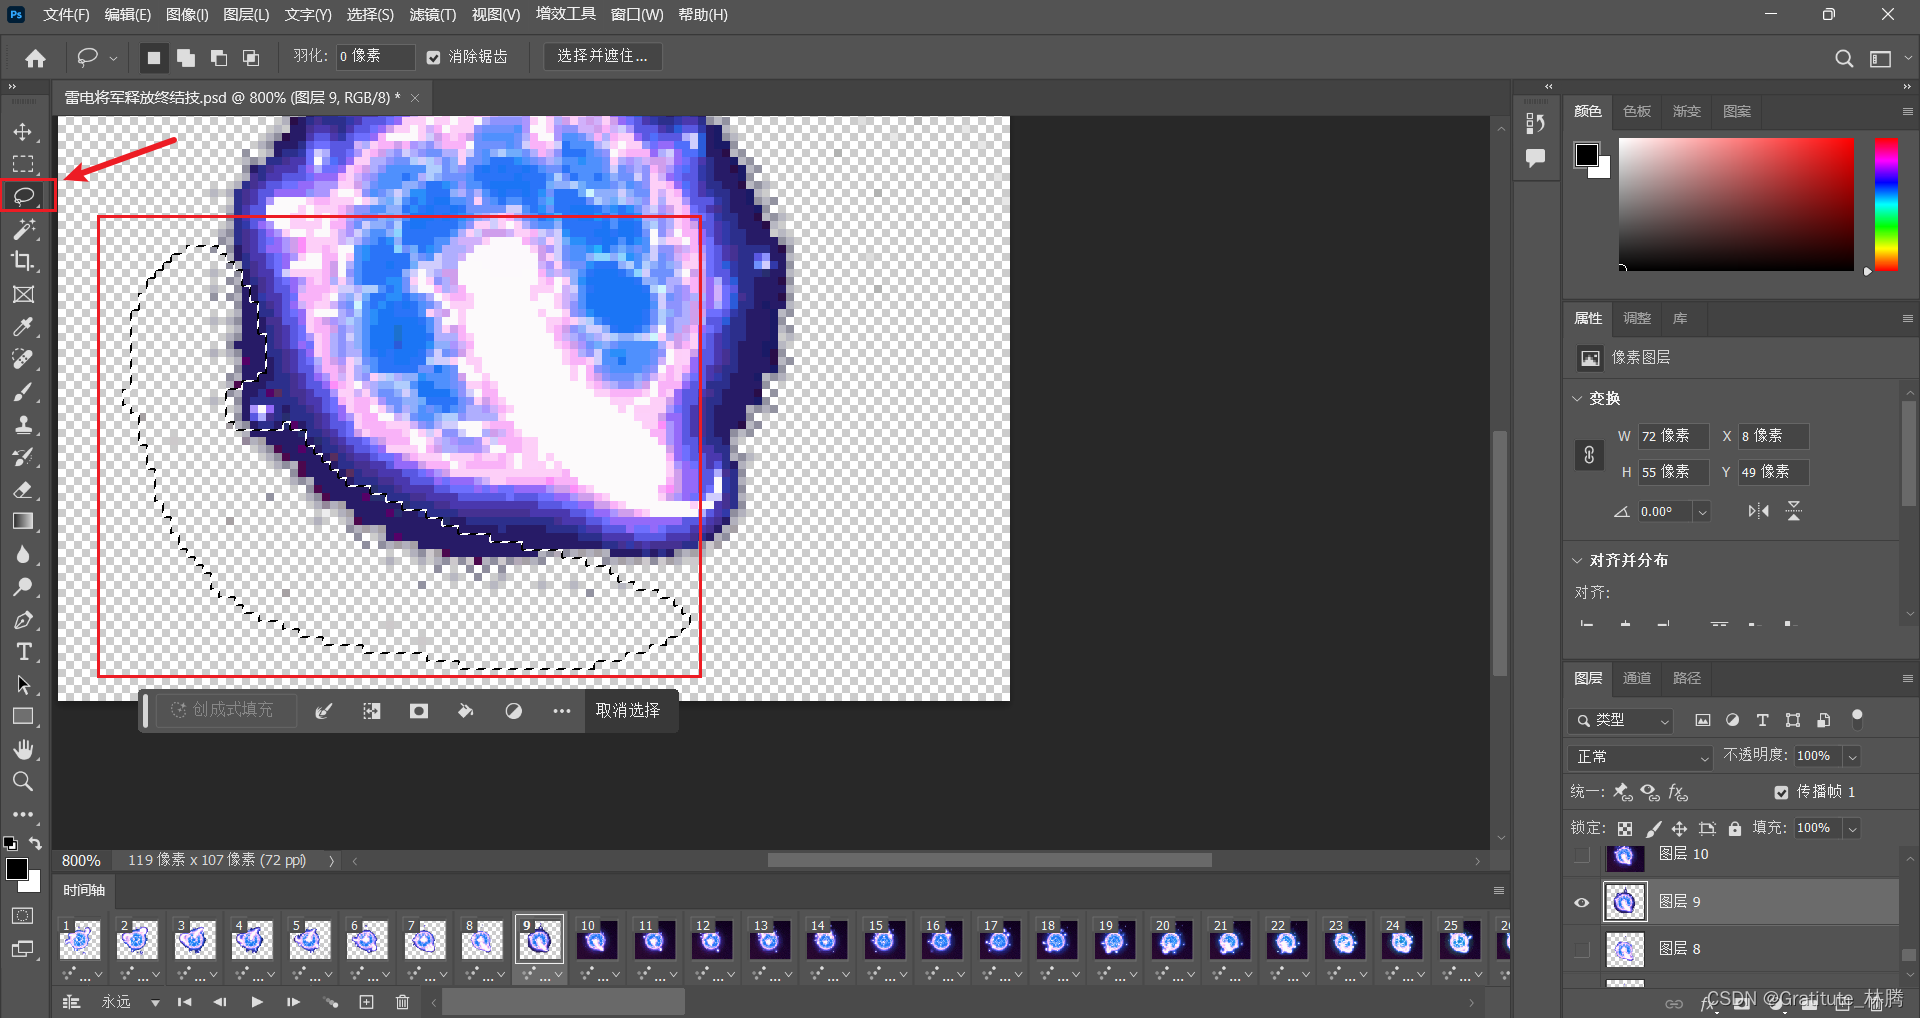Select the Spot Healing Brush tool

tap(23, 359)
